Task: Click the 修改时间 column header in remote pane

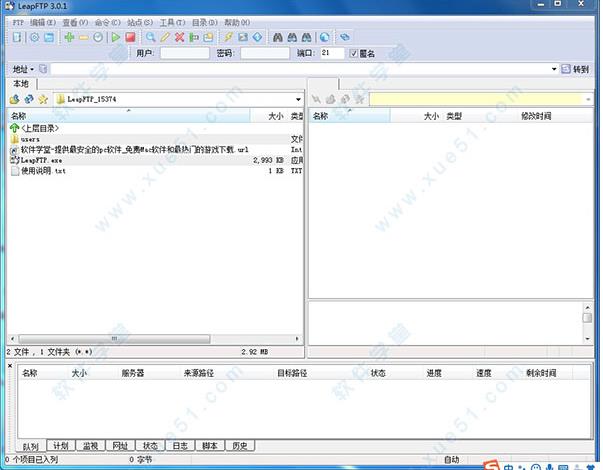Action: coord(536,116)
